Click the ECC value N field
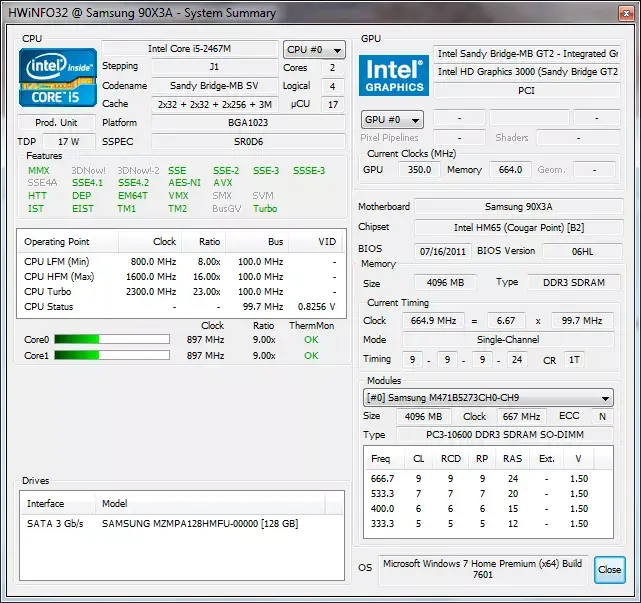Image resolution: width=641 pixels, height=603 pixels. (602, 417)
